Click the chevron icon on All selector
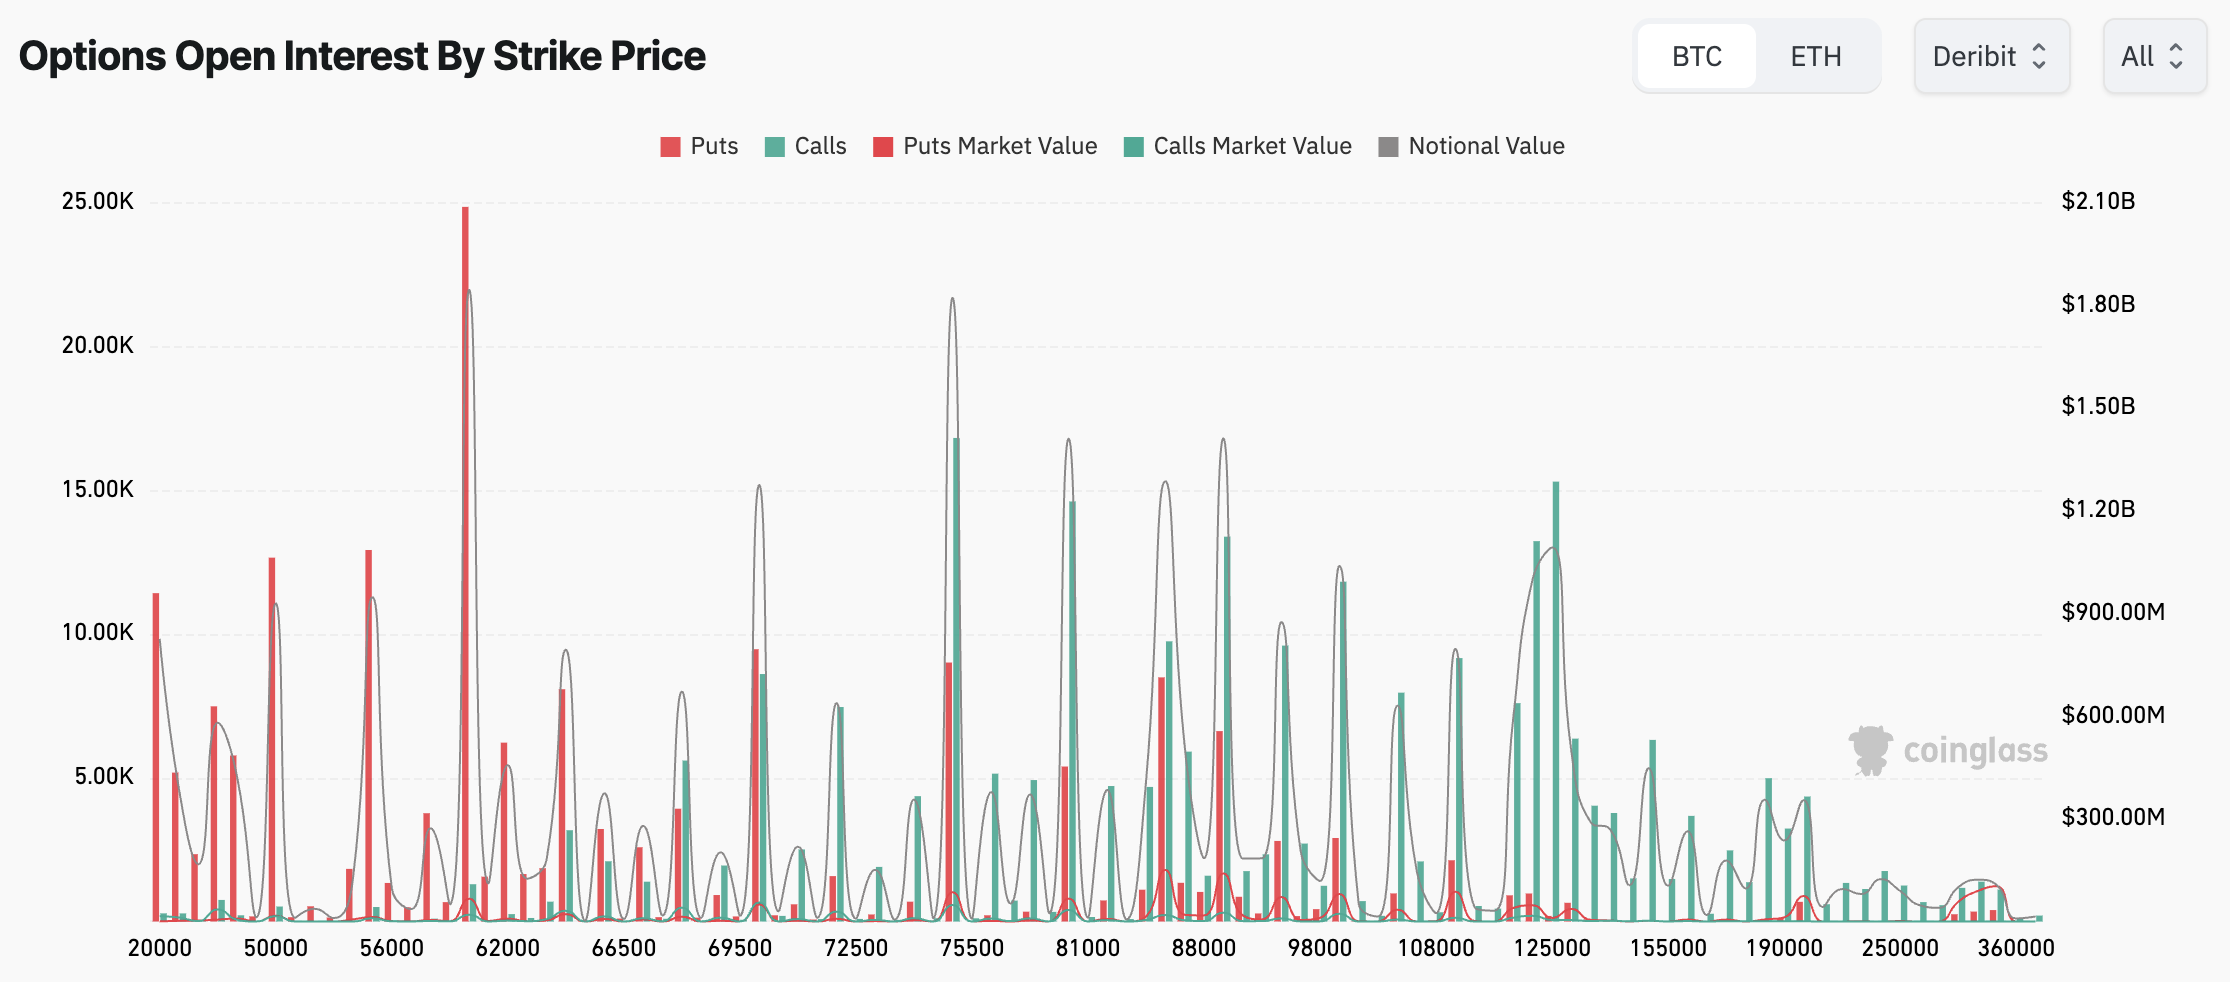The image size is (2230, 982). tap(2176, 57)
